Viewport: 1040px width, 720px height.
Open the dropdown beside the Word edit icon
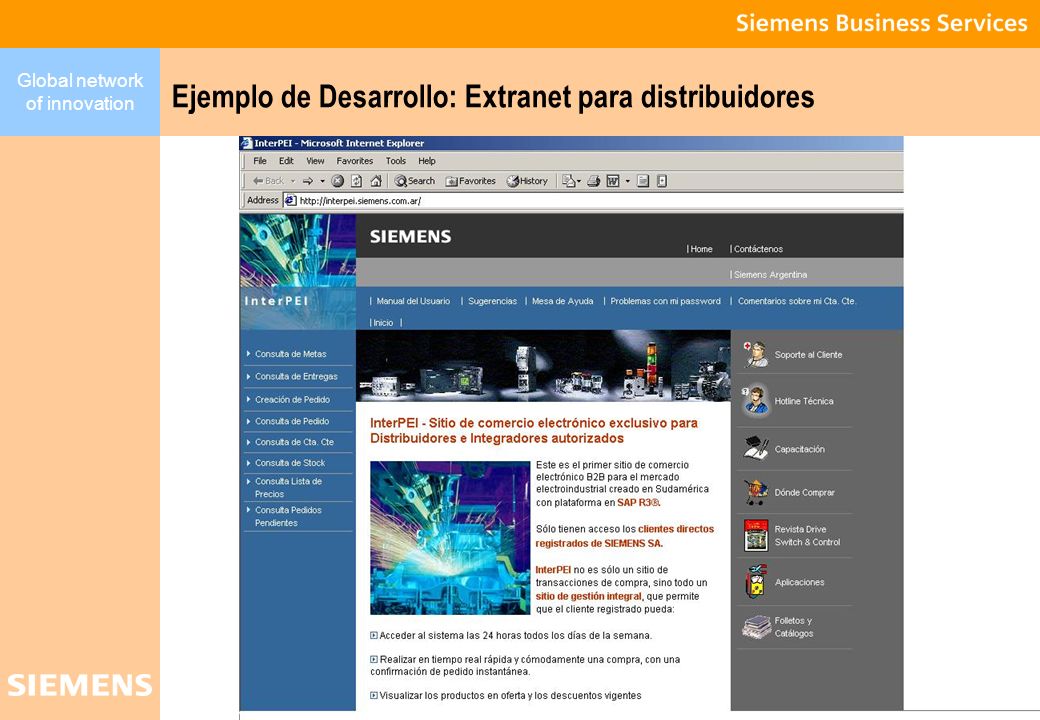coord(627,181)
